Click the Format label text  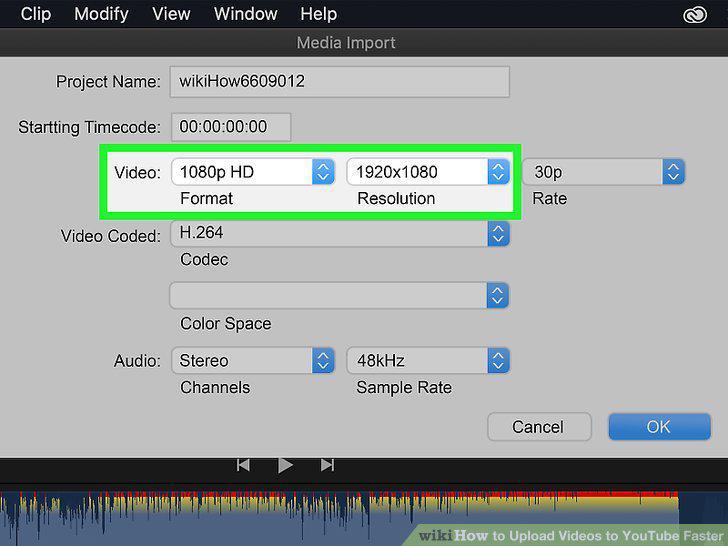(206, 199)
